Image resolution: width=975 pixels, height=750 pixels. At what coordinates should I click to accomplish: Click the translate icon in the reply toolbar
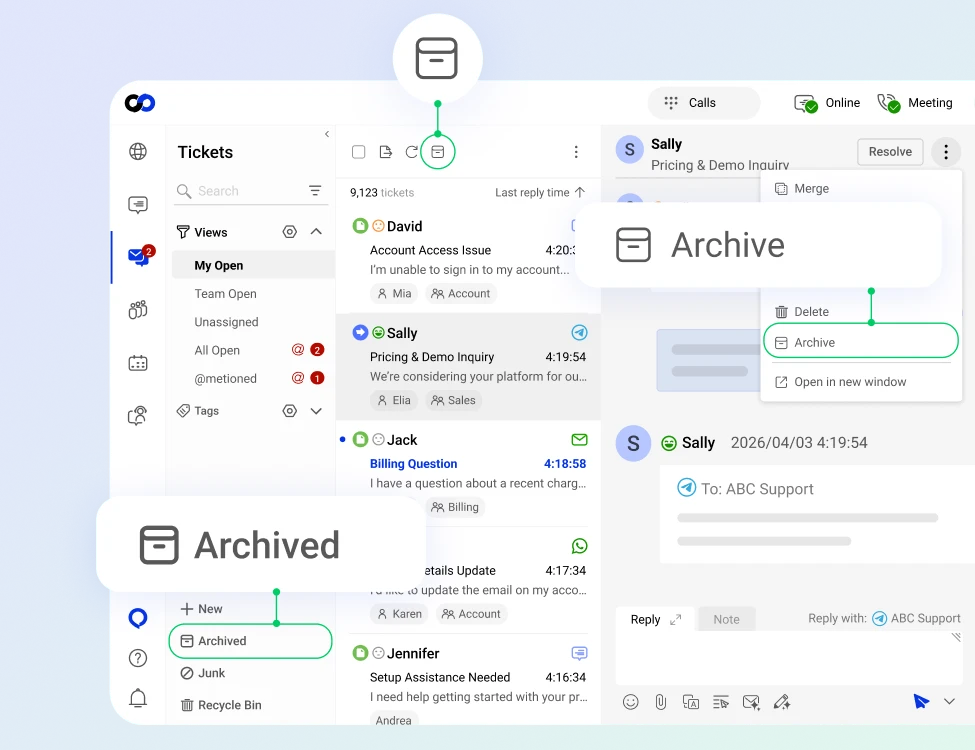[691, 702]
